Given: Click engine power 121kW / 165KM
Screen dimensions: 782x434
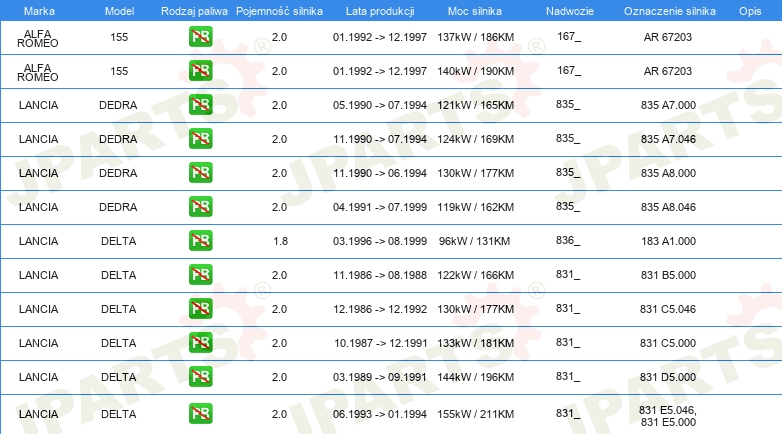Looking at the screenshot, I should point(476,105).
